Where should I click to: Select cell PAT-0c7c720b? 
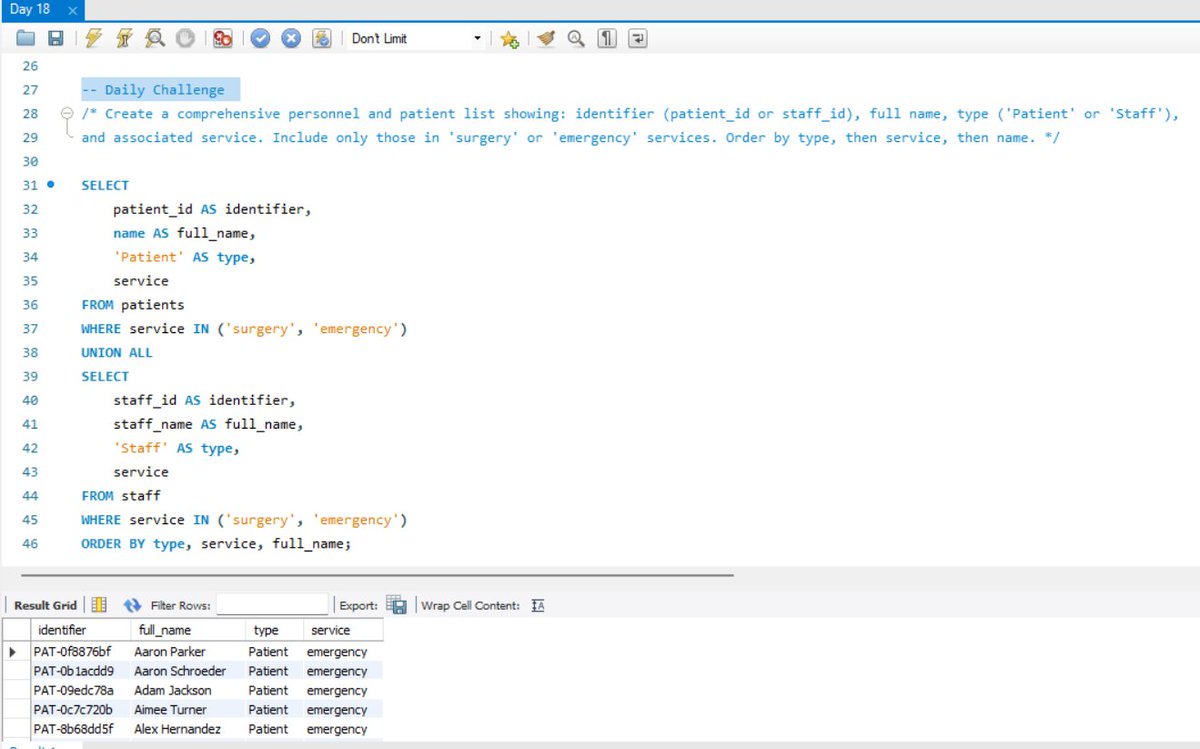tap(79, 710)
